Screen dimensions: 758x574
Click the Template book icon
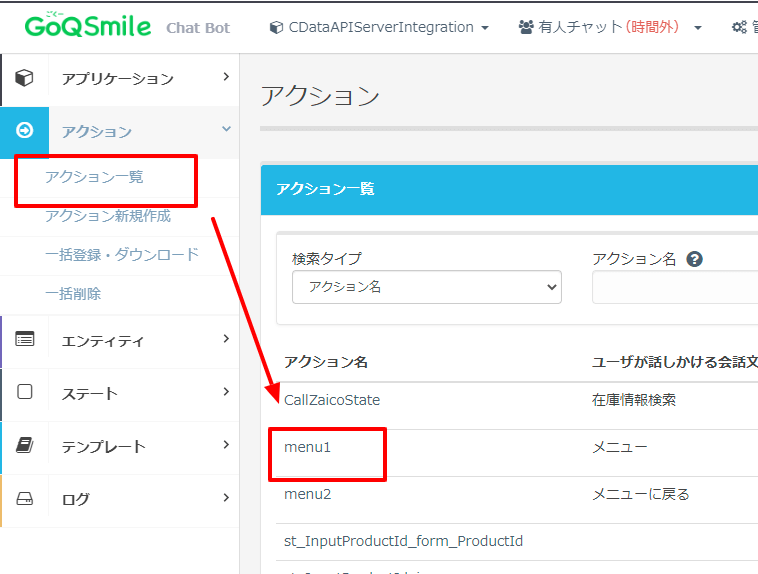[x=25, y=446]
